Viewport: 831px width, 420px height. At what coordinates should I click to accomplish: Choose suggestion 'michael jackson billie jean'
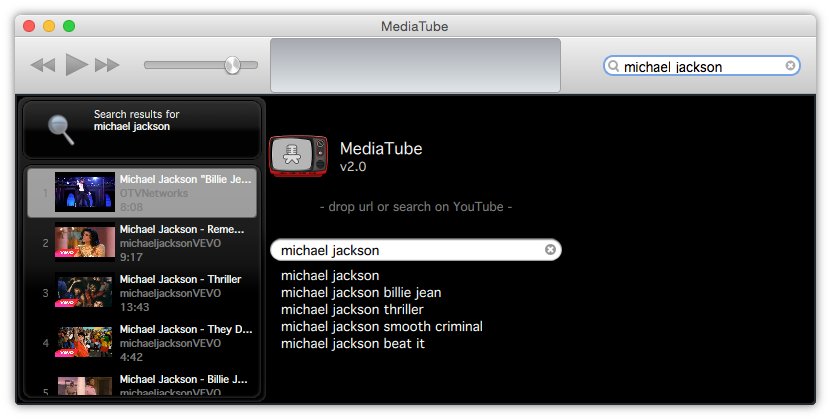tap(361, 293)
